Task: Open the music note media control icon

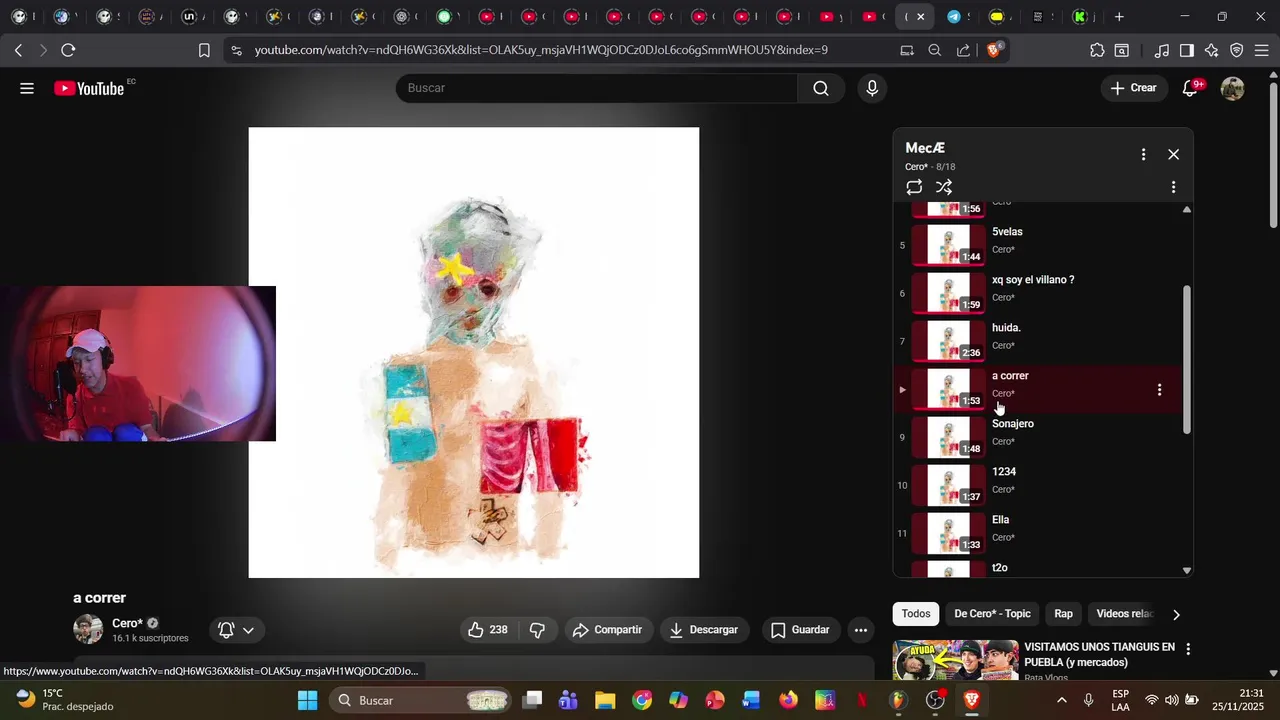Action: click(x=1161, y=50)
